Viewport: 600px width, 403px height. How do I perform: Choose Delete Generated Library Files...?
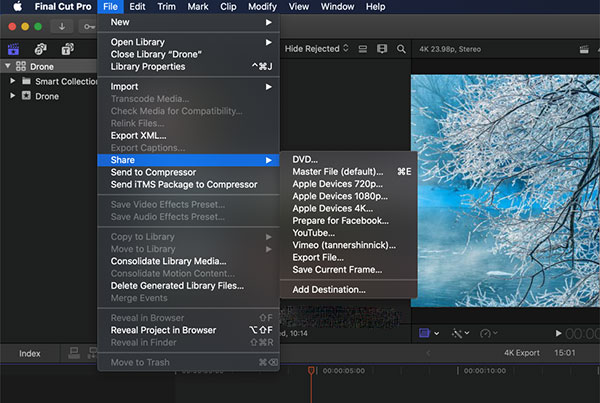188,286
